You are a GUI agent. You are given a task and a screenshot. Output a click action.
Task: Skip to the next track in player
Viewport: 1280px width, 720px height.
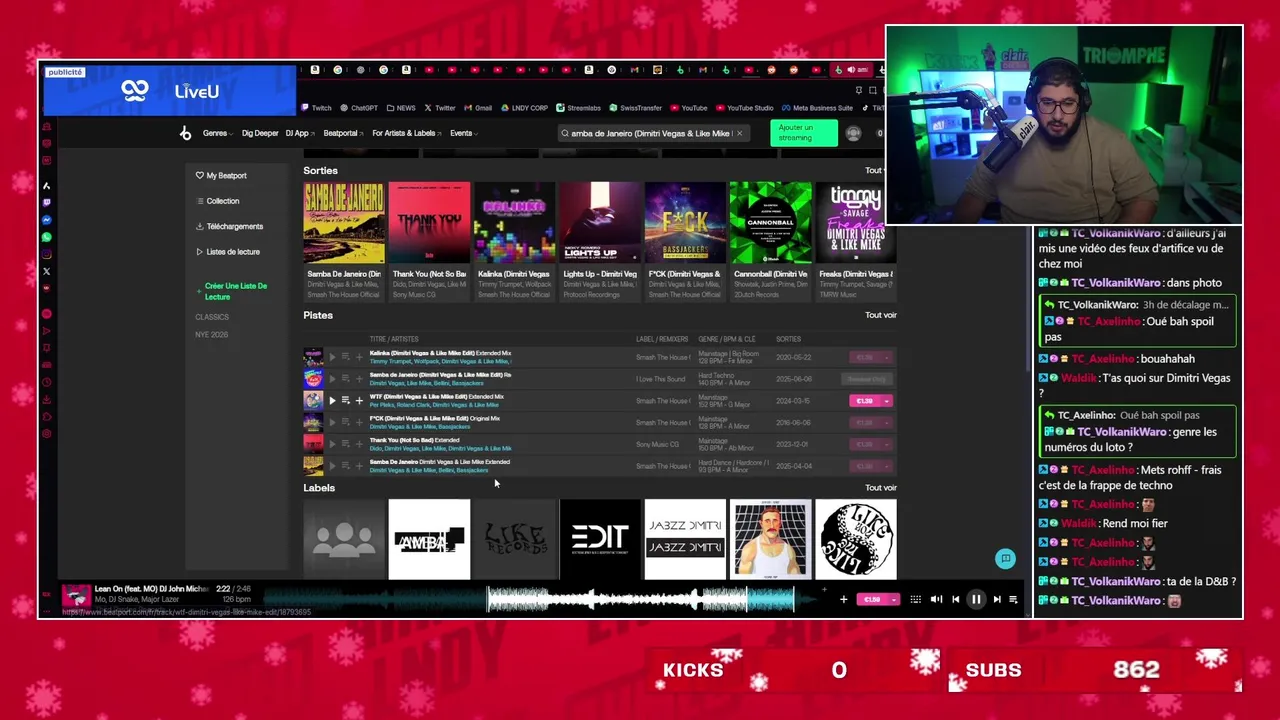(x=997, y=599)
